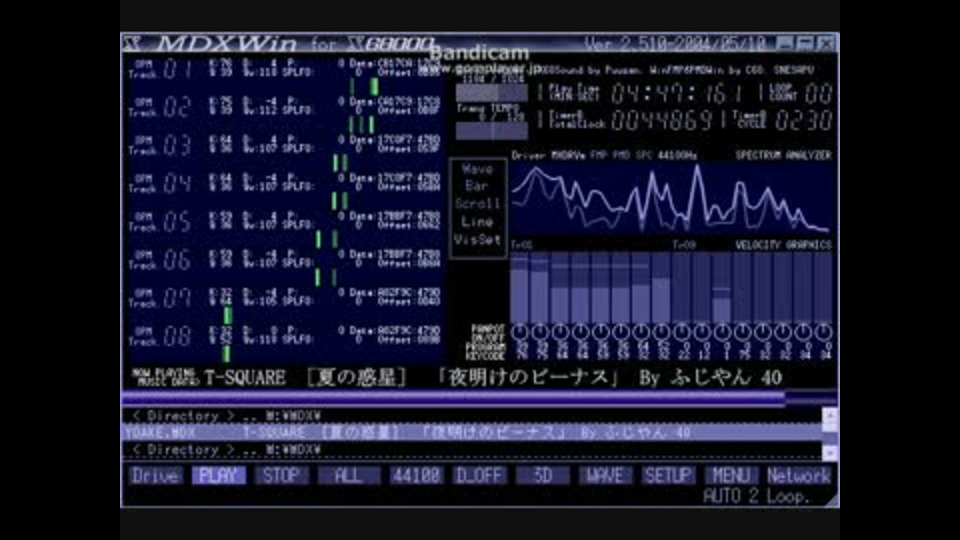Click the now playing song title
Viewport: 960px width, 540px height.
coord(493,378)
